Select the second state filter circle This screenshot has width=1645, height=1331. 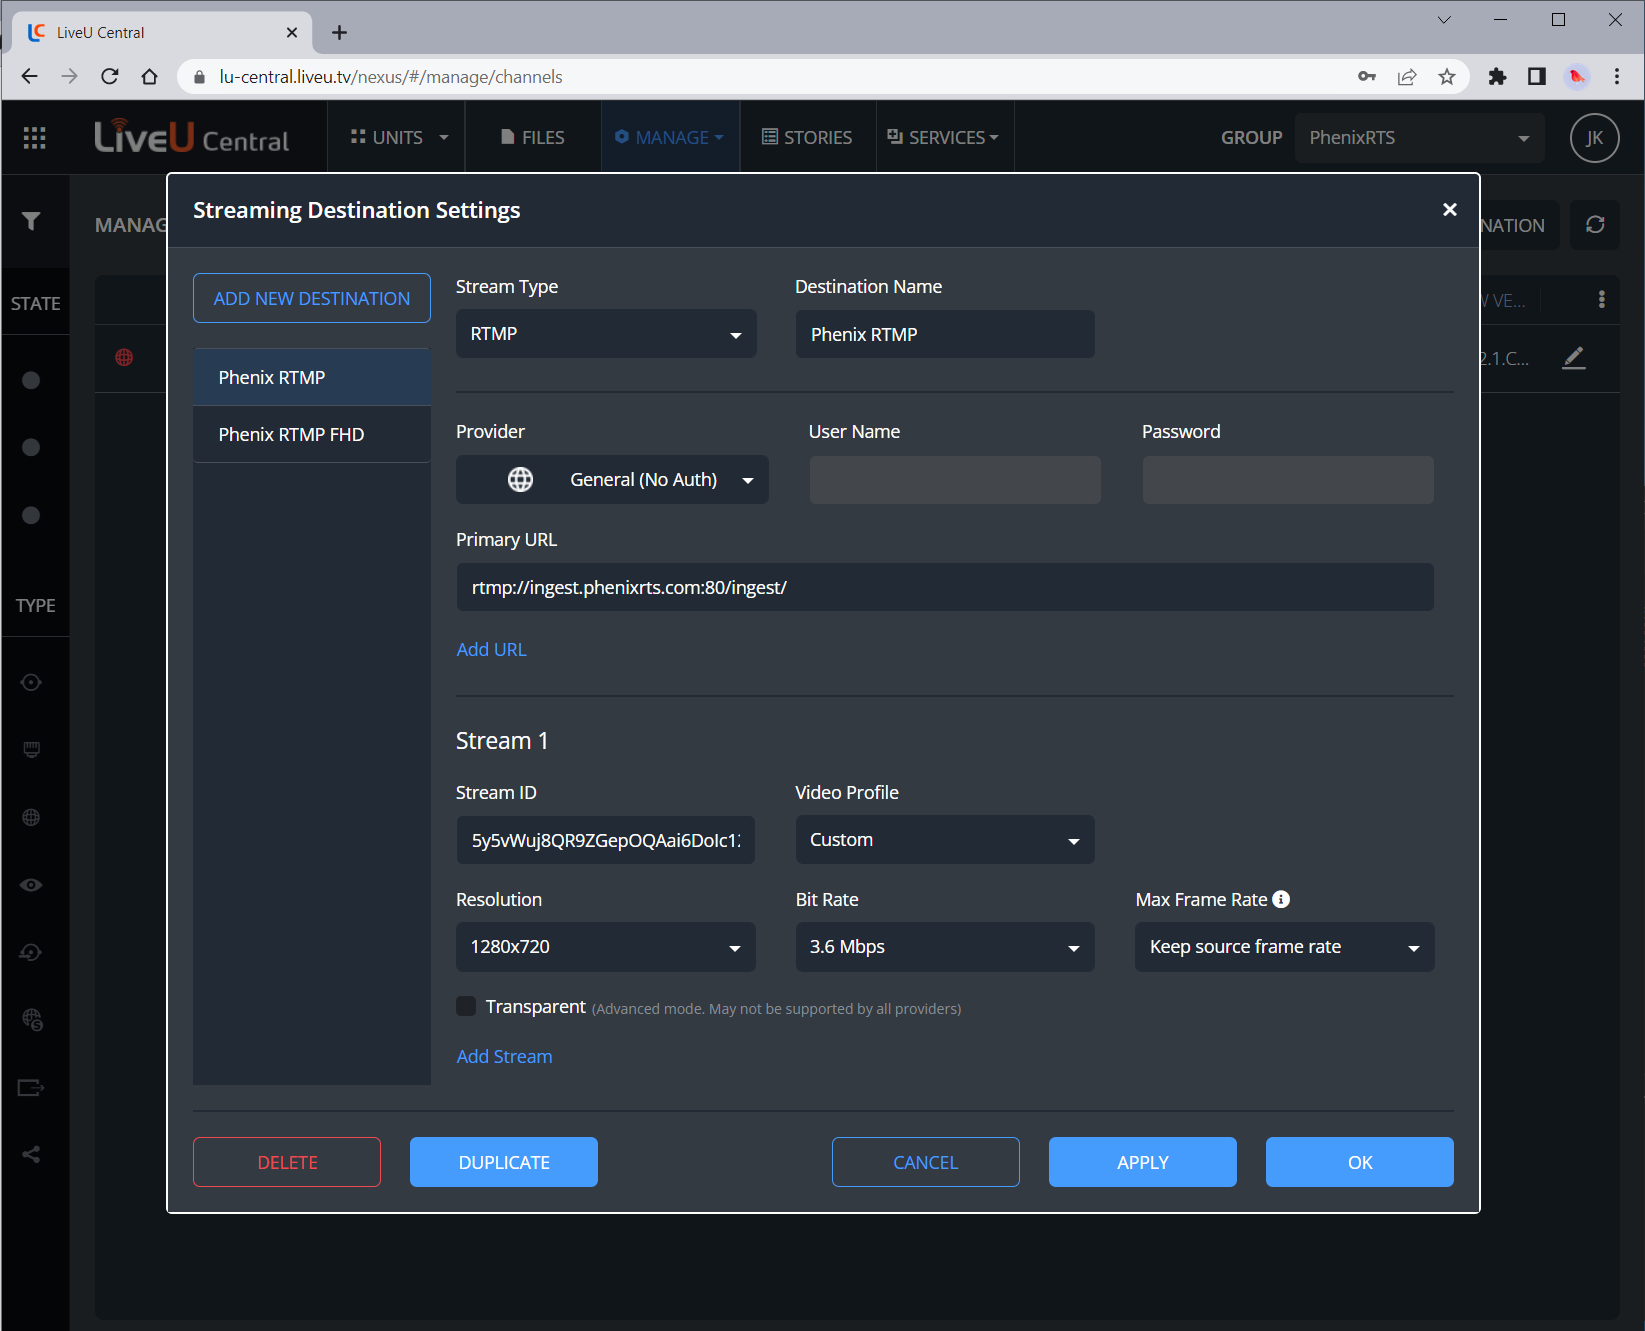click(31, 447)
